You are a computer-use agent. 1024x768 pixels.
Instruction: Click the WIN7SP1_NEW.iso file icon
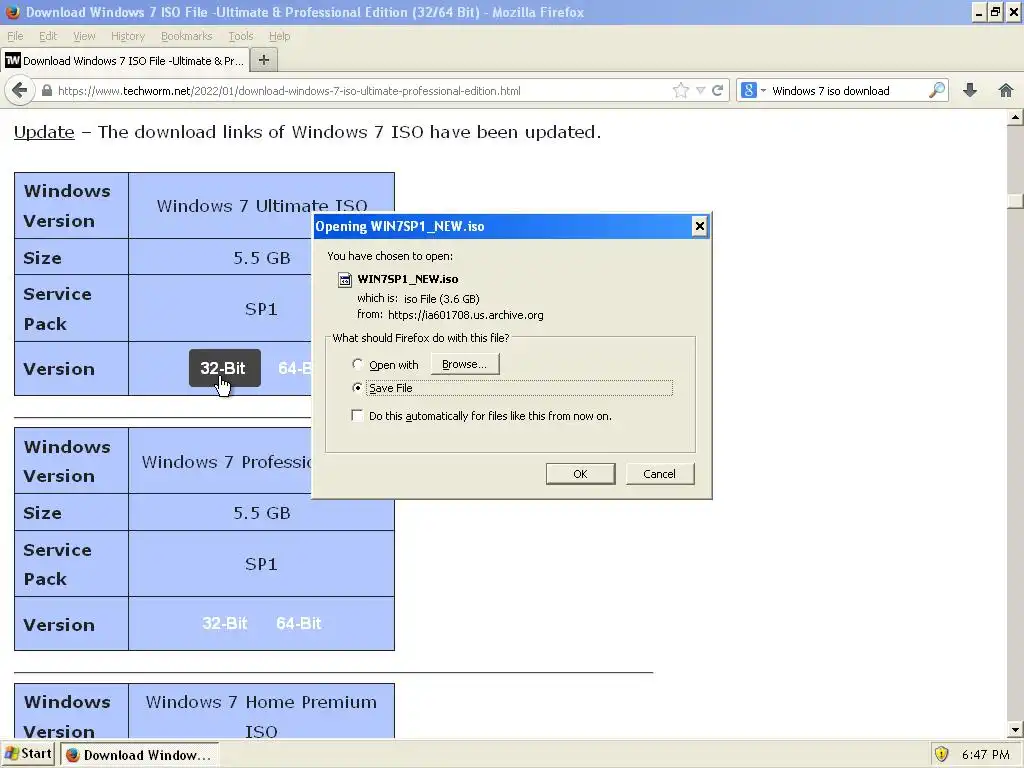345,280
